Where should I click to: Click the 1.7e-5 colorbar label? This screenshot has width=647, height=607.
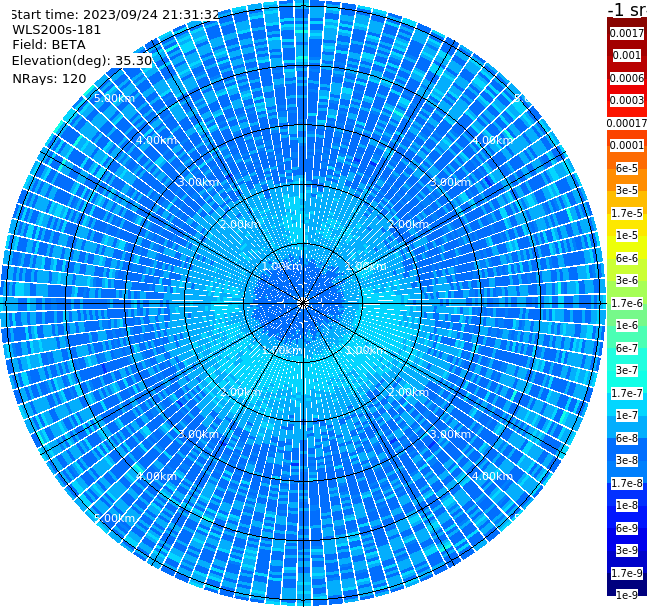click(627, 213)
